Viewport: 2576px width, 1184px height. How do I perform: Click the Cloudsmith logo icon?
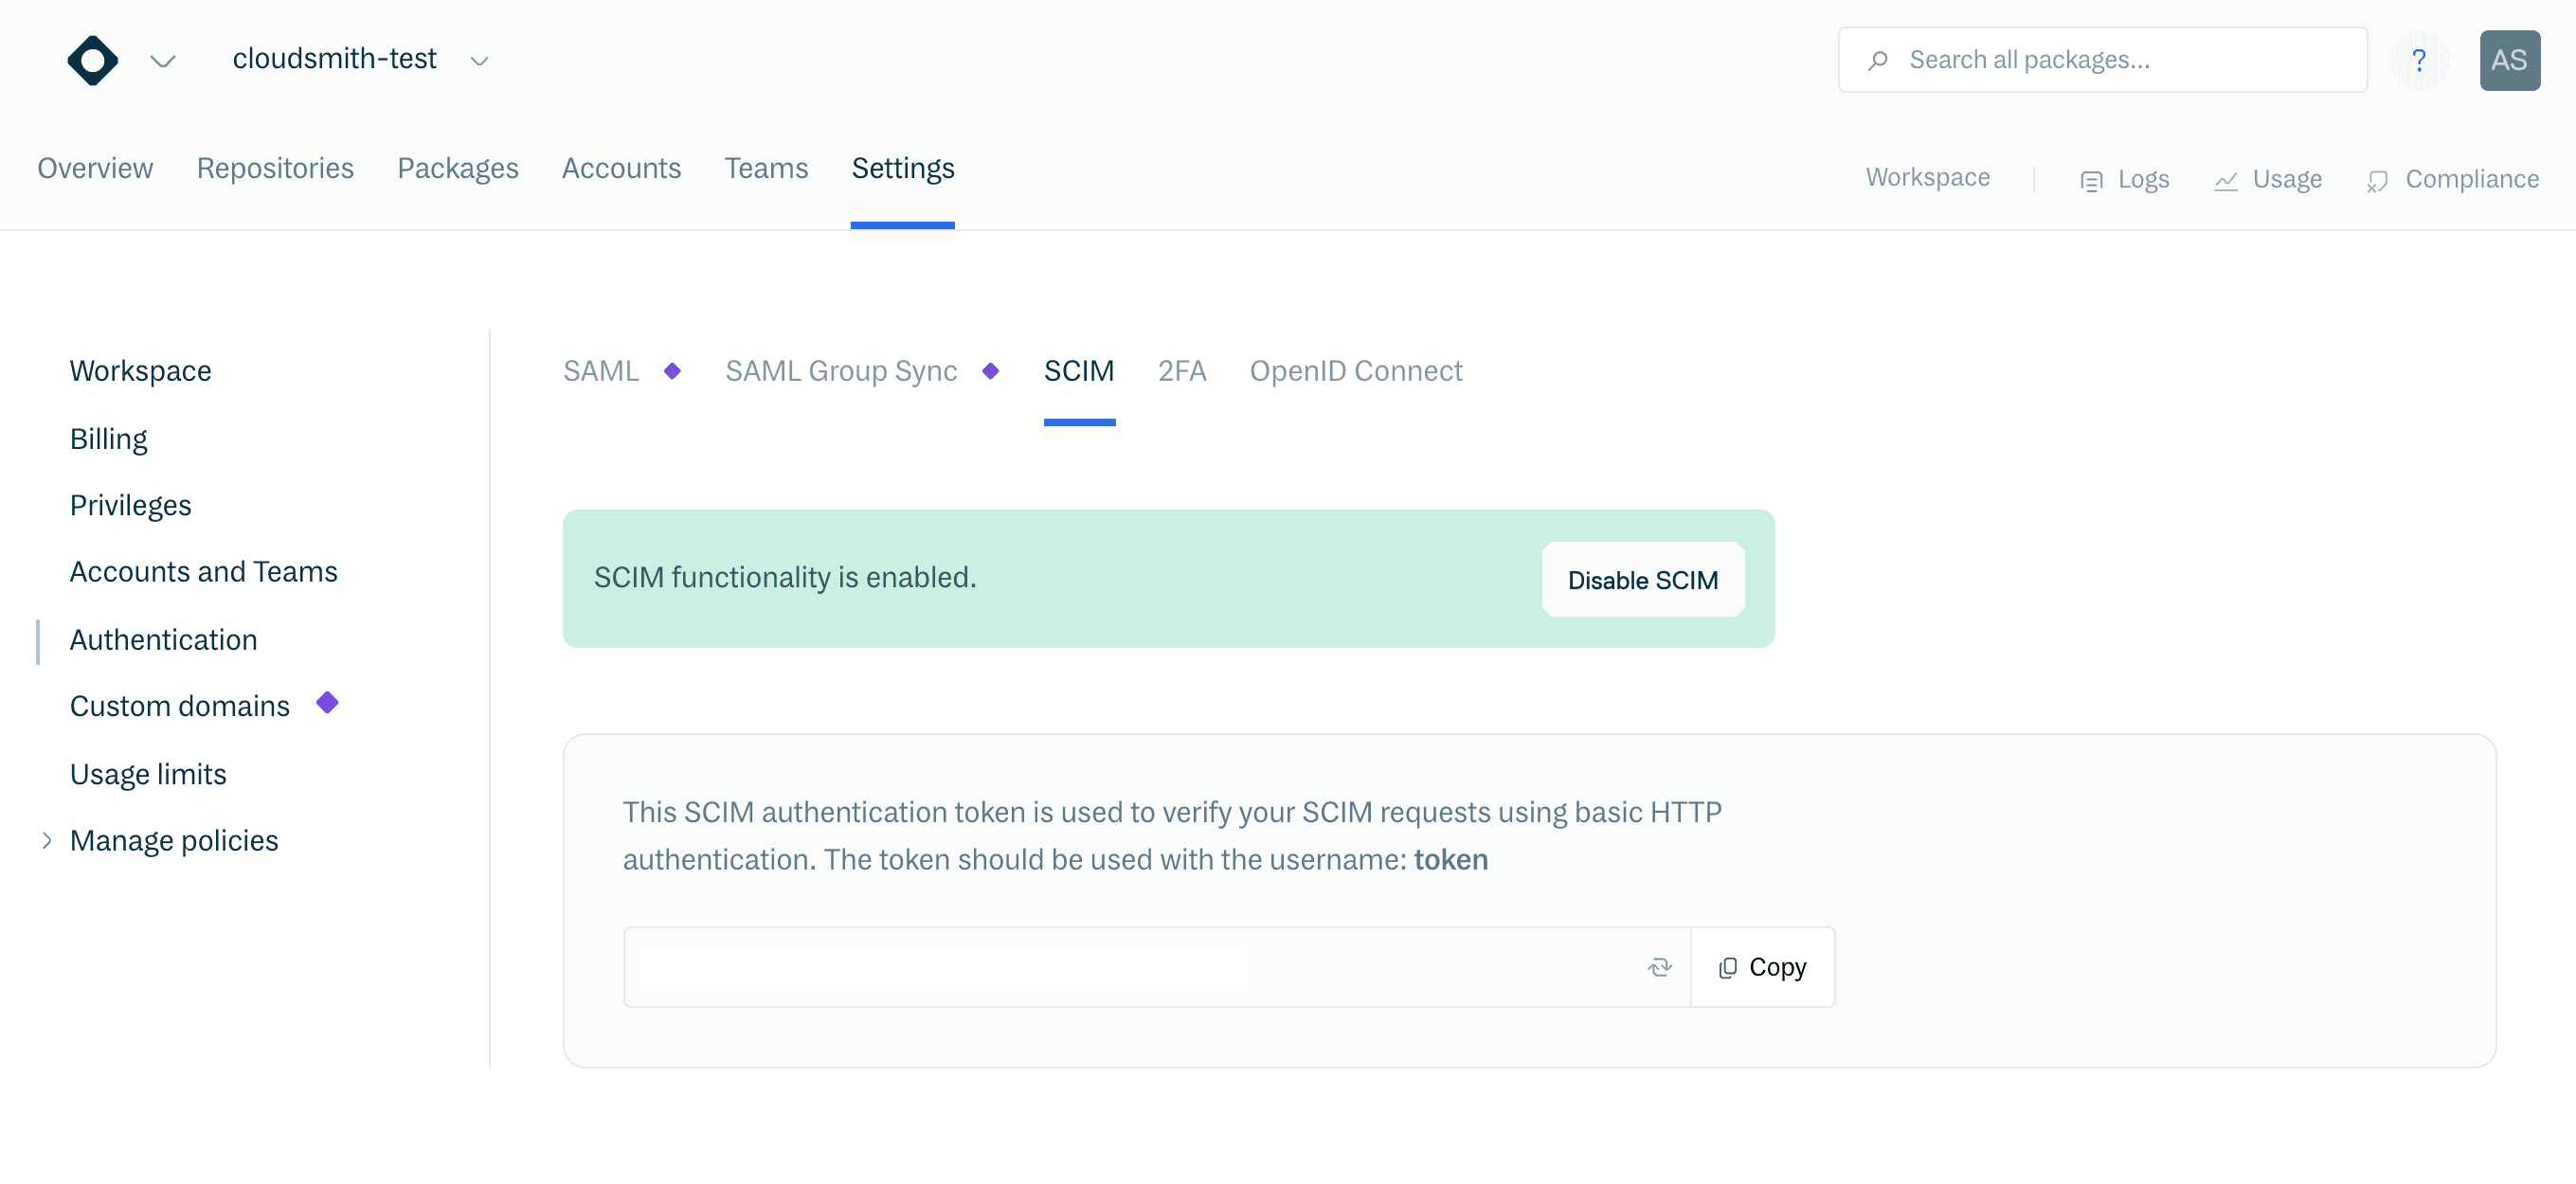[x=92, y=60]
